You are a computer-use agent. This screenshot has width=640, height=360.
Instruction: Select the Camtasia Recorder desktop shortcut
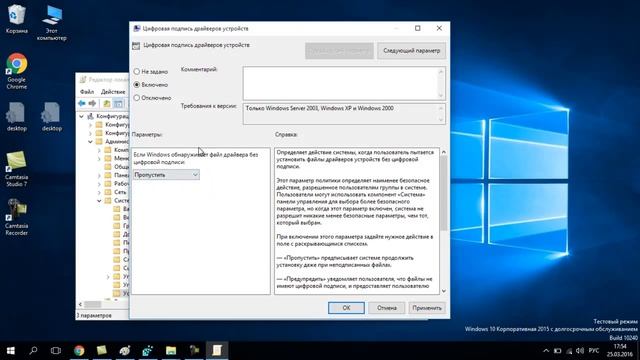pyautogui.click(x=17, y=217)
